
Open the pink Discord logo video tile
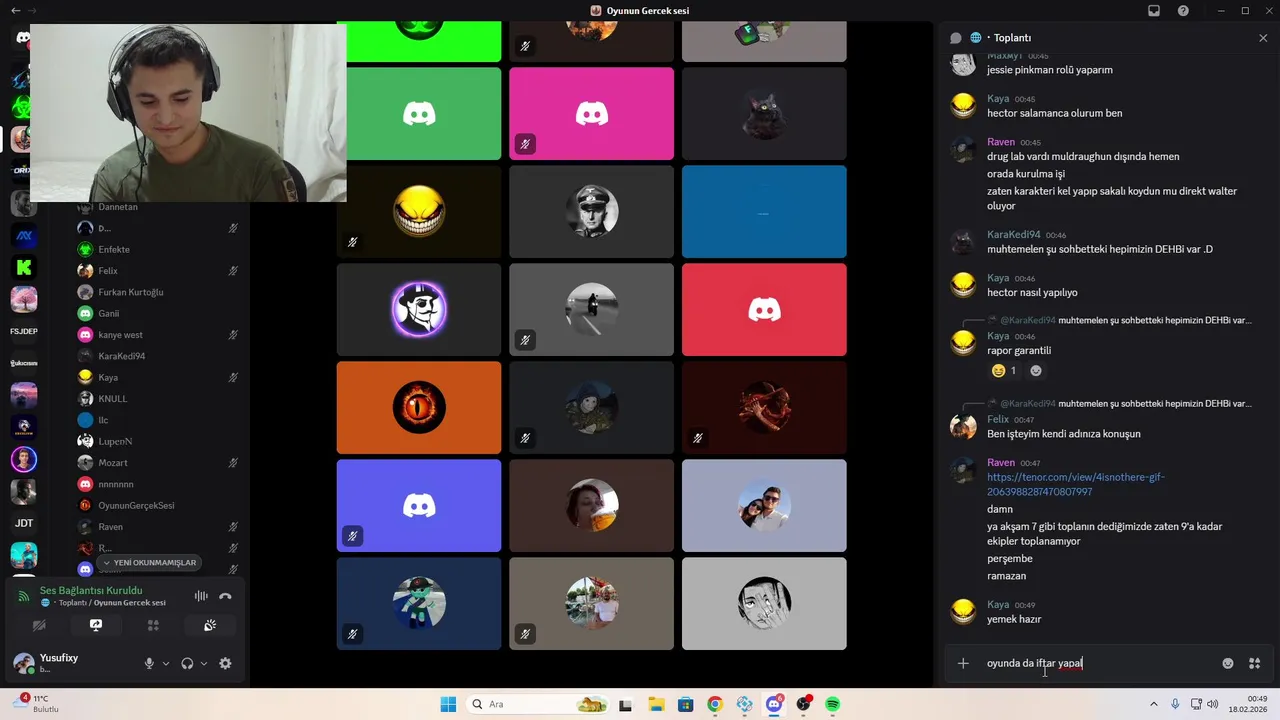[591, 113]
